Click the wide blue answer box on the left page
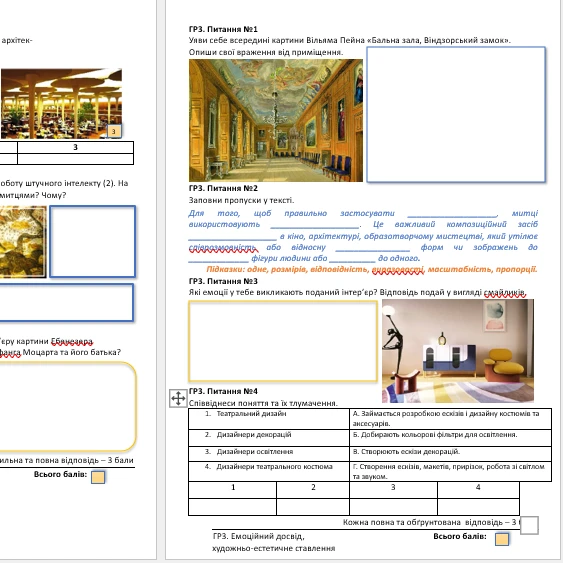This screenshot has height=563, width=563. click(x=67, y=302)
